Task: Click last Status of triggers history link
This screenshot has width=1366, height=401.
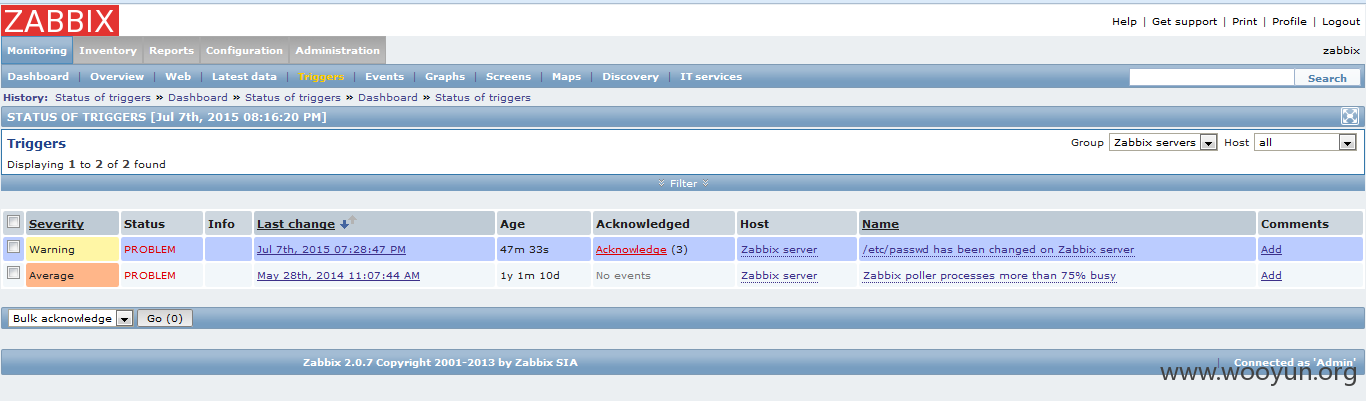Action: (483, 97)
